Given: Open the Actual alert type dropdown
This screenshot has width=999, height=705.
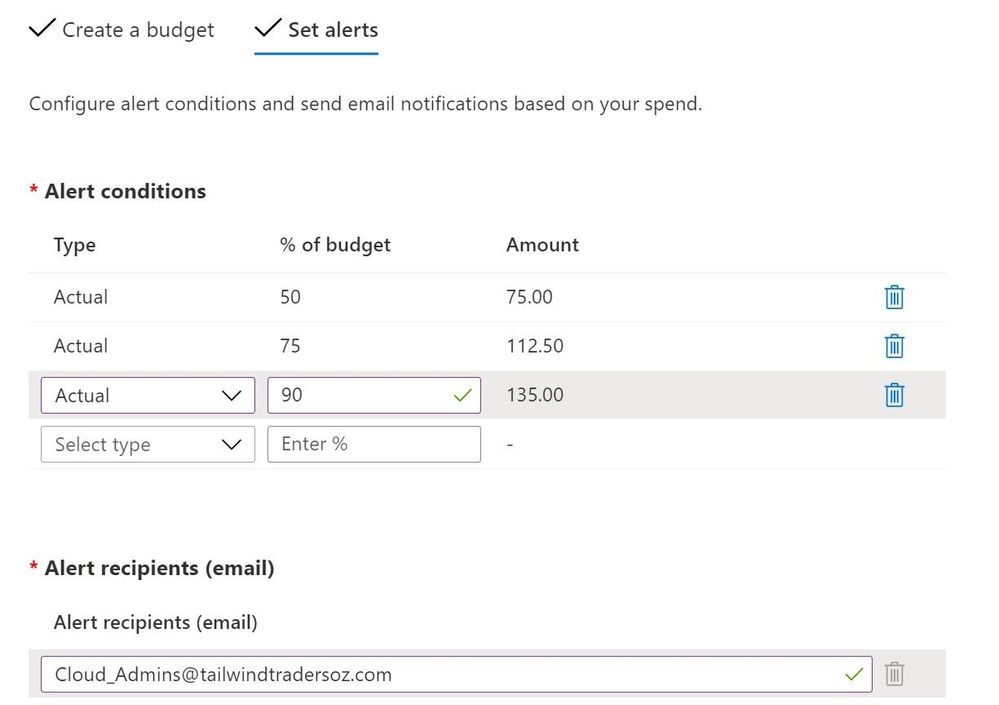Looking at the screenshot, I should (x=148, y=395).
